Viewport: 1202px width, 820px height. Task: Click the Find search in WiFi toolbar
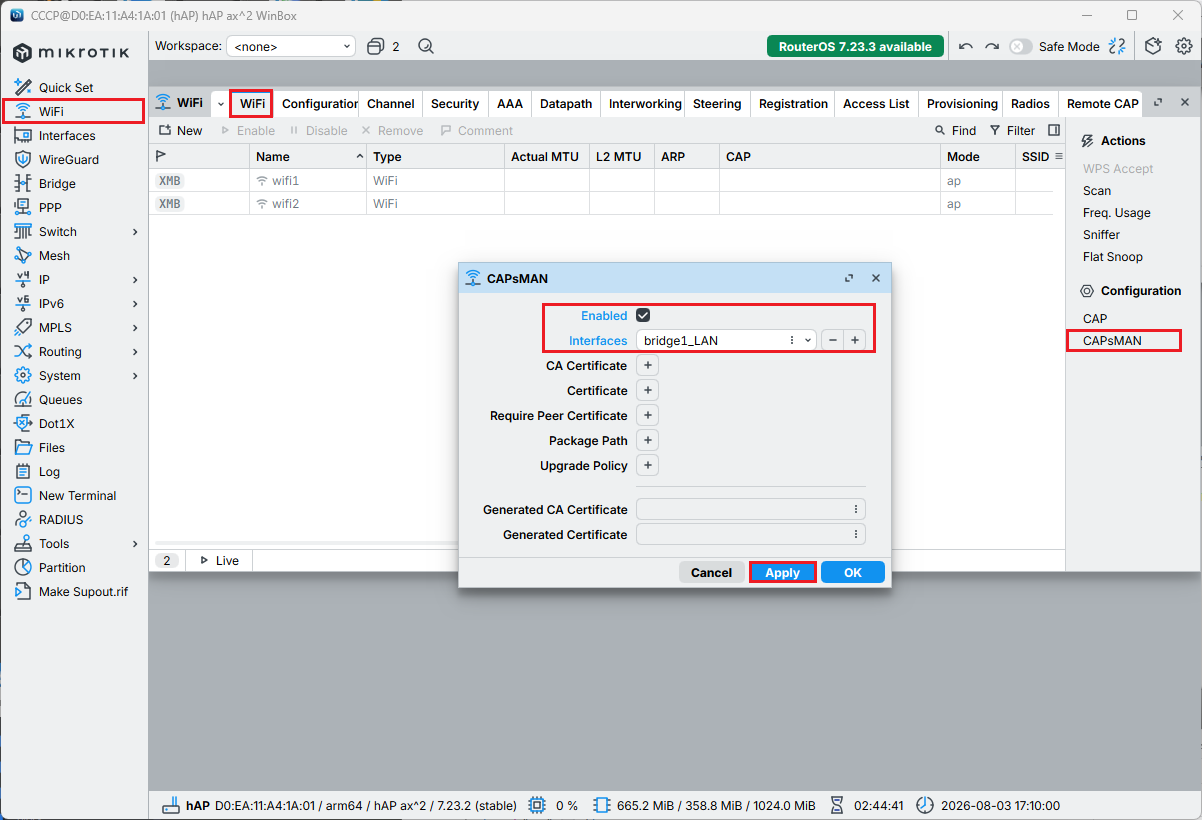point(955,131)
